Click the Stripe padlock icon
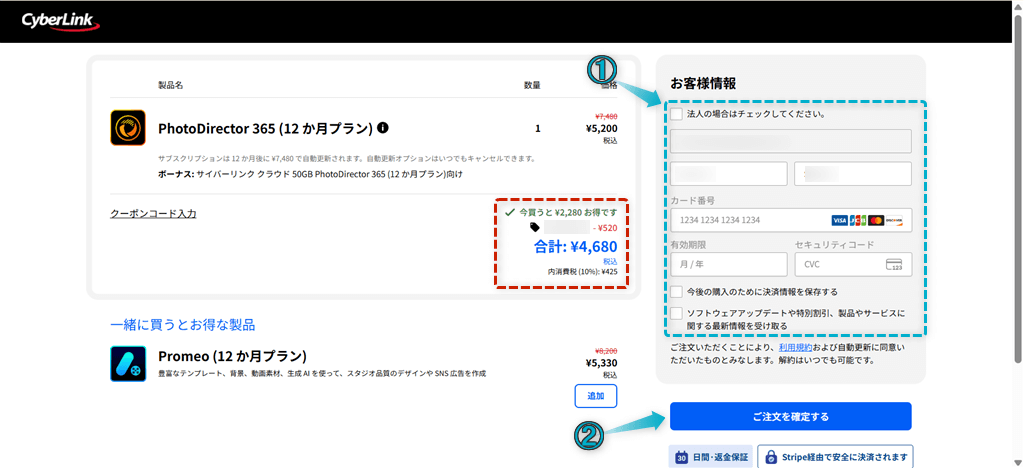 [x=771, y=456]
